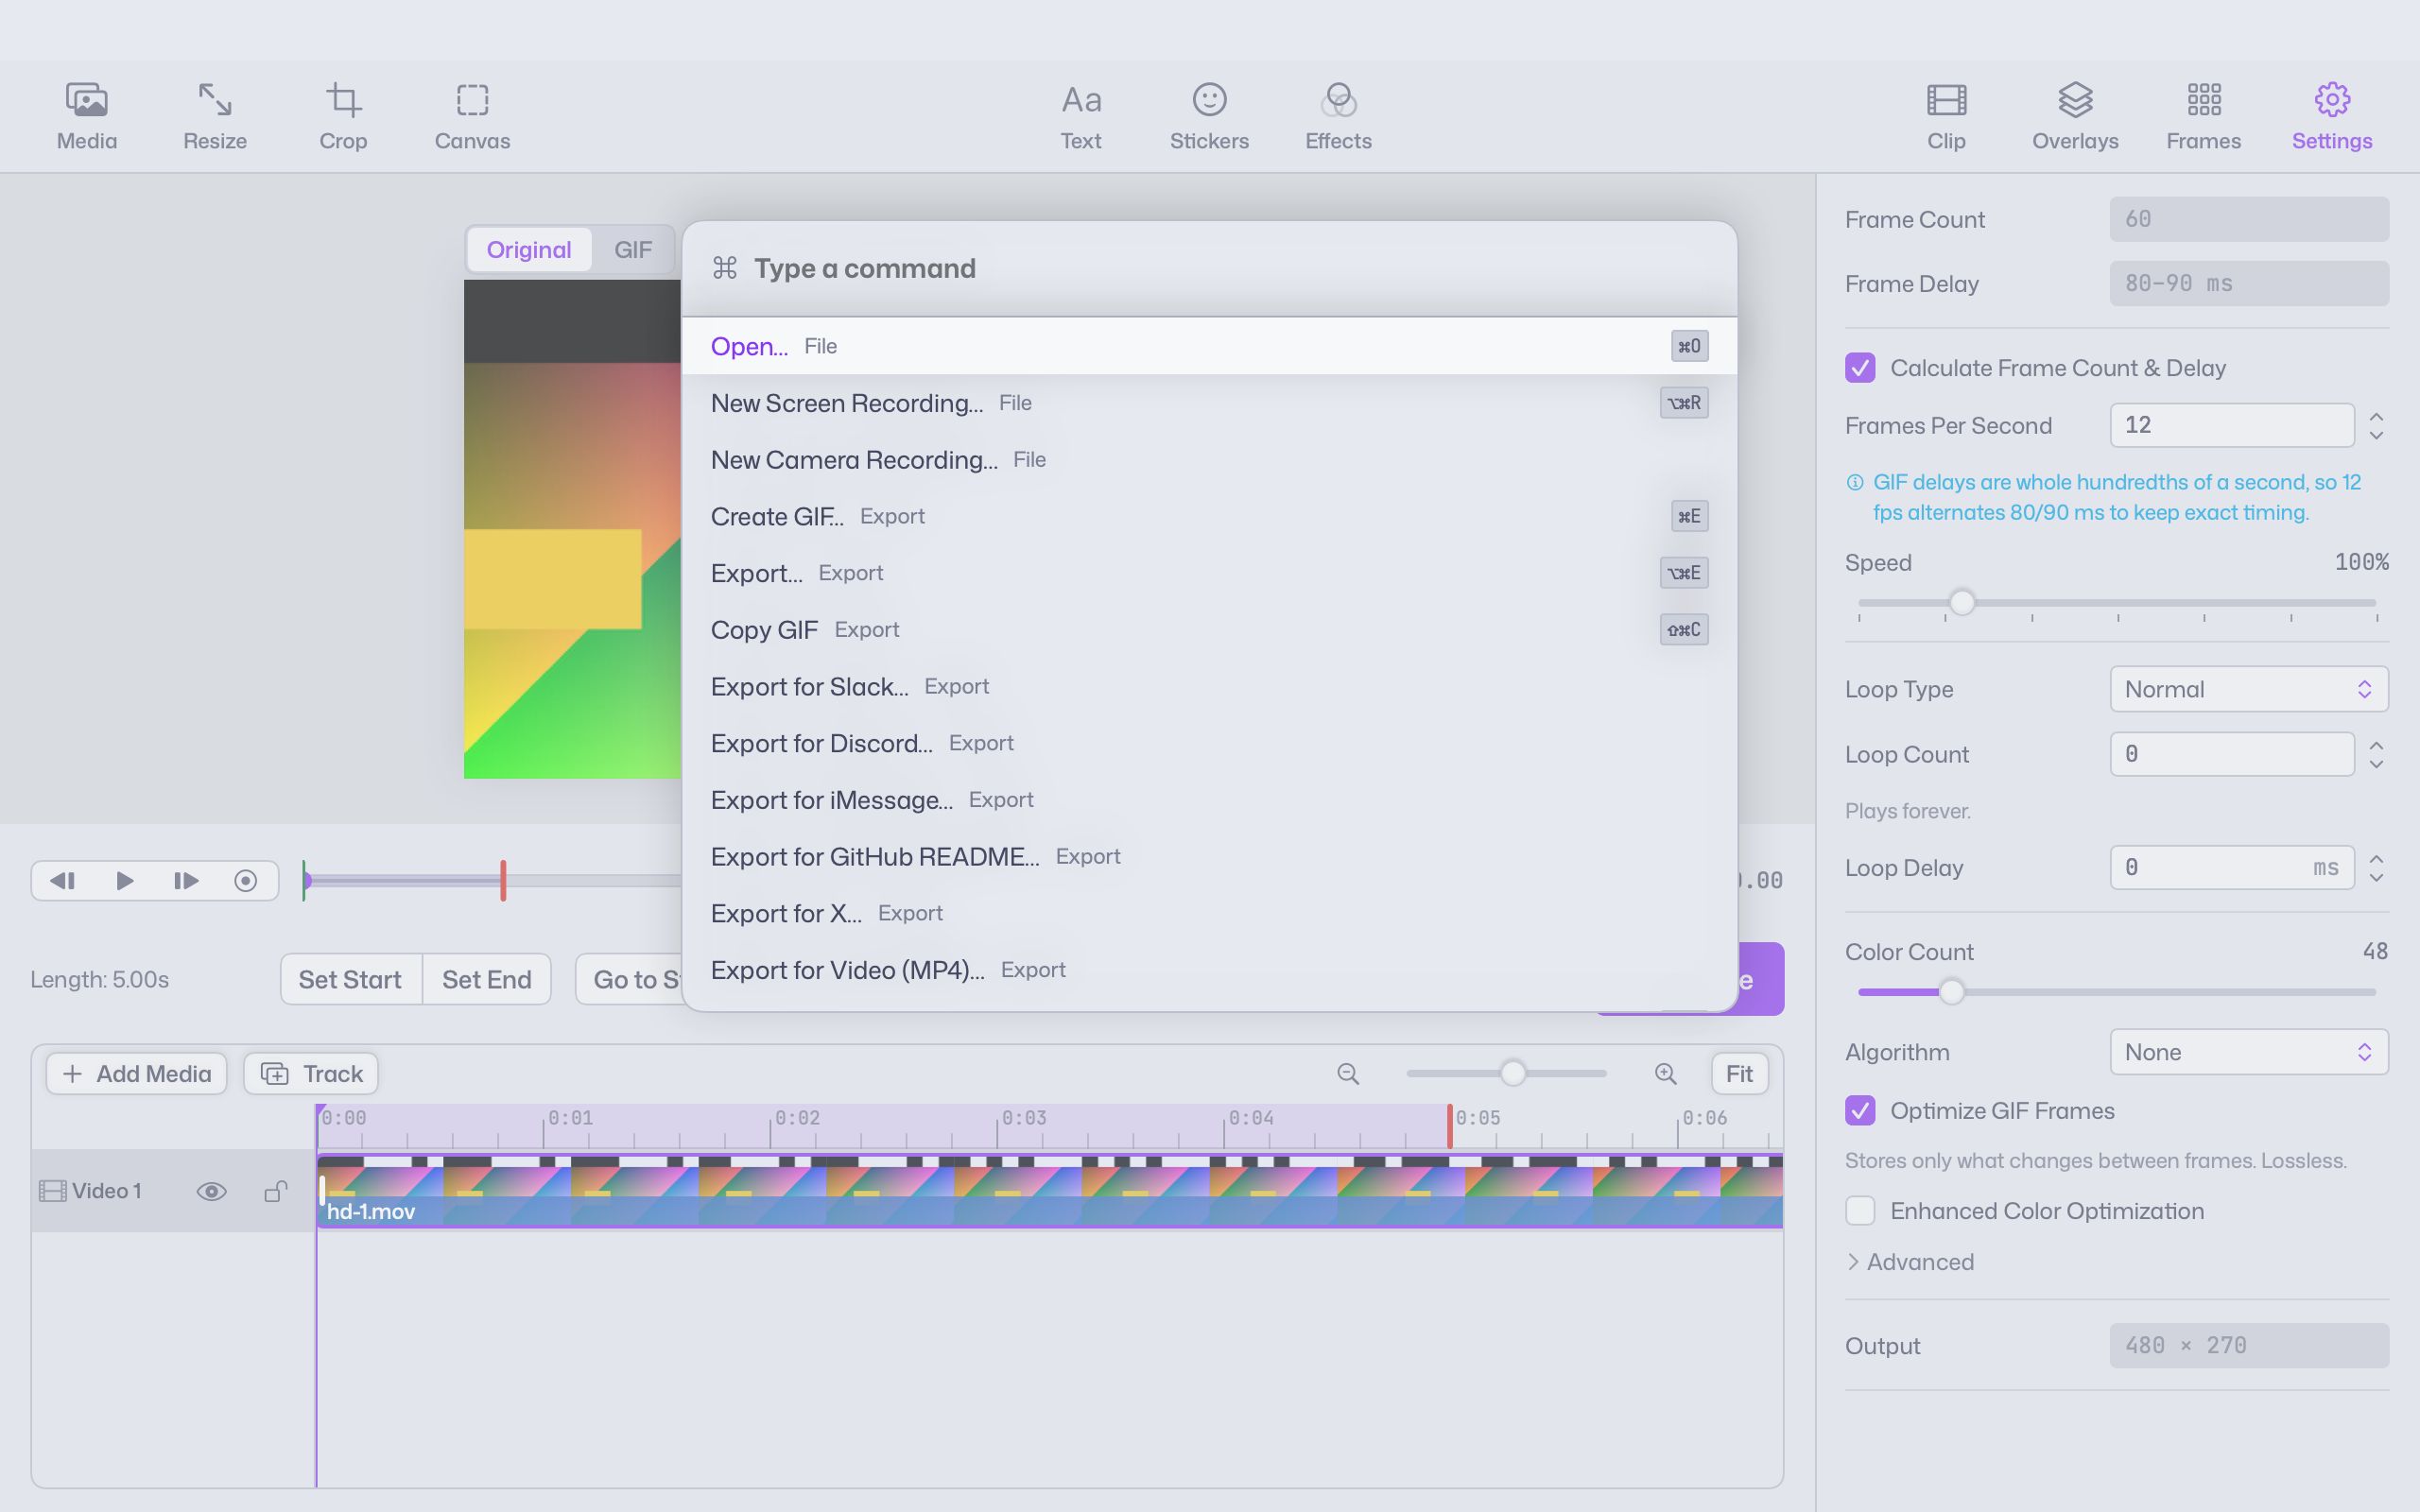Switch preview to Original

529,250
